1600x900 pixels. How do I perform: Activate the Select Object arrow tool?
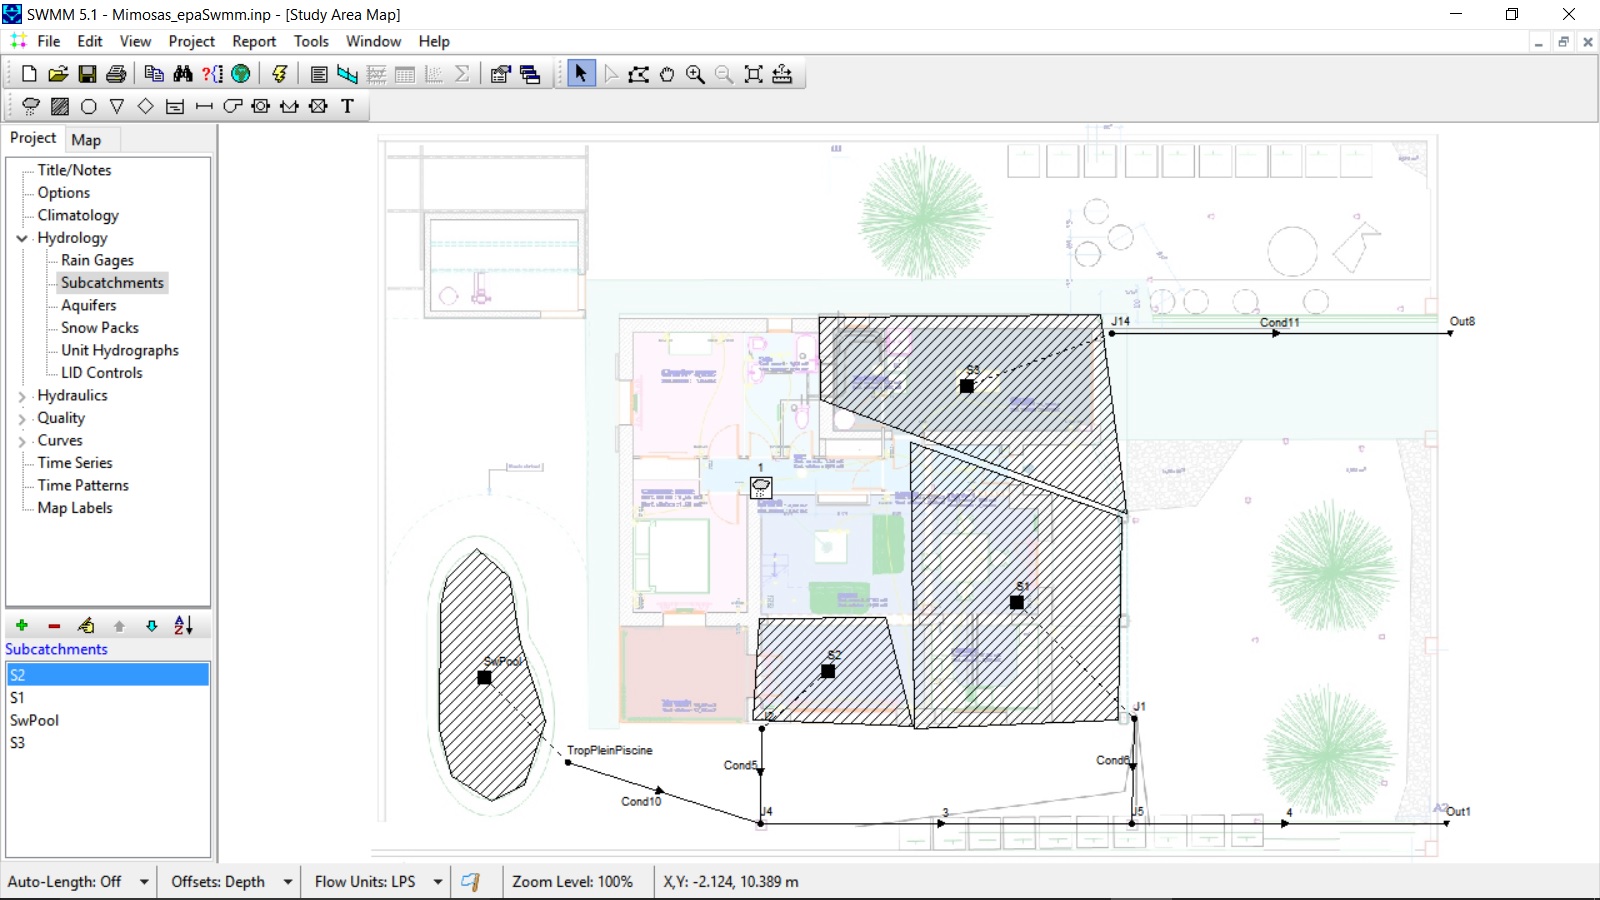(x=581, y=74)
